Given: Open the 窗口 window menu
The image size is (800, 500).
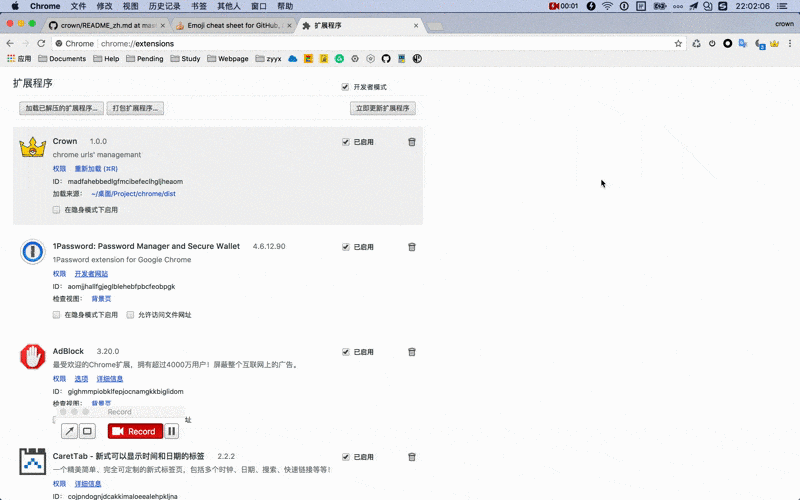Looking at the screenshot, I should 259,6.
